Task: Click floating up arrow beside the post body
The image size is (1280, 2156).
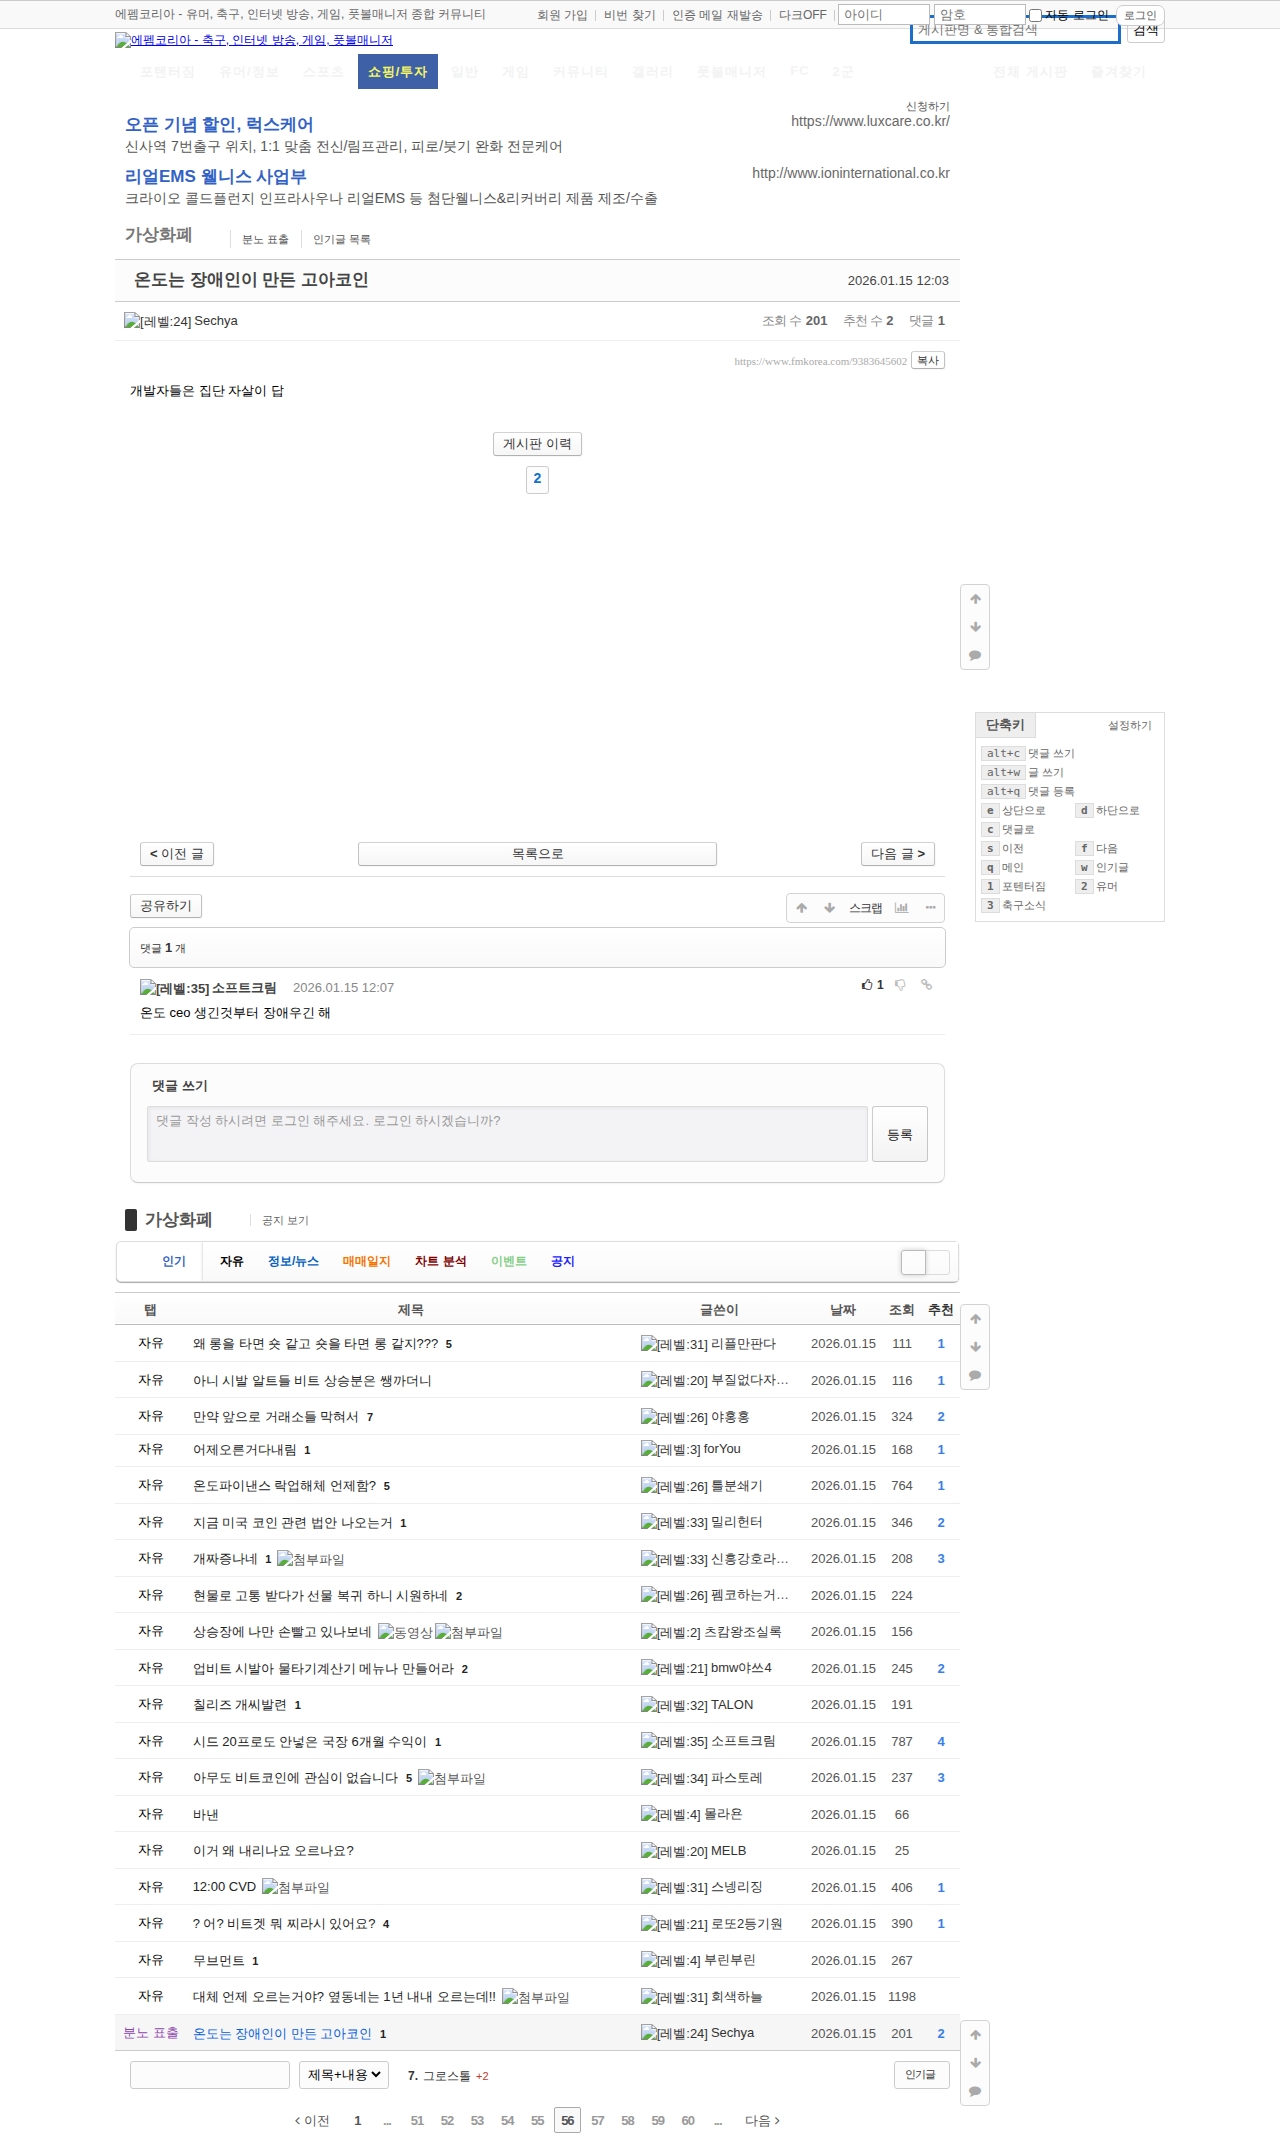Action: click(x=975, y=599)
